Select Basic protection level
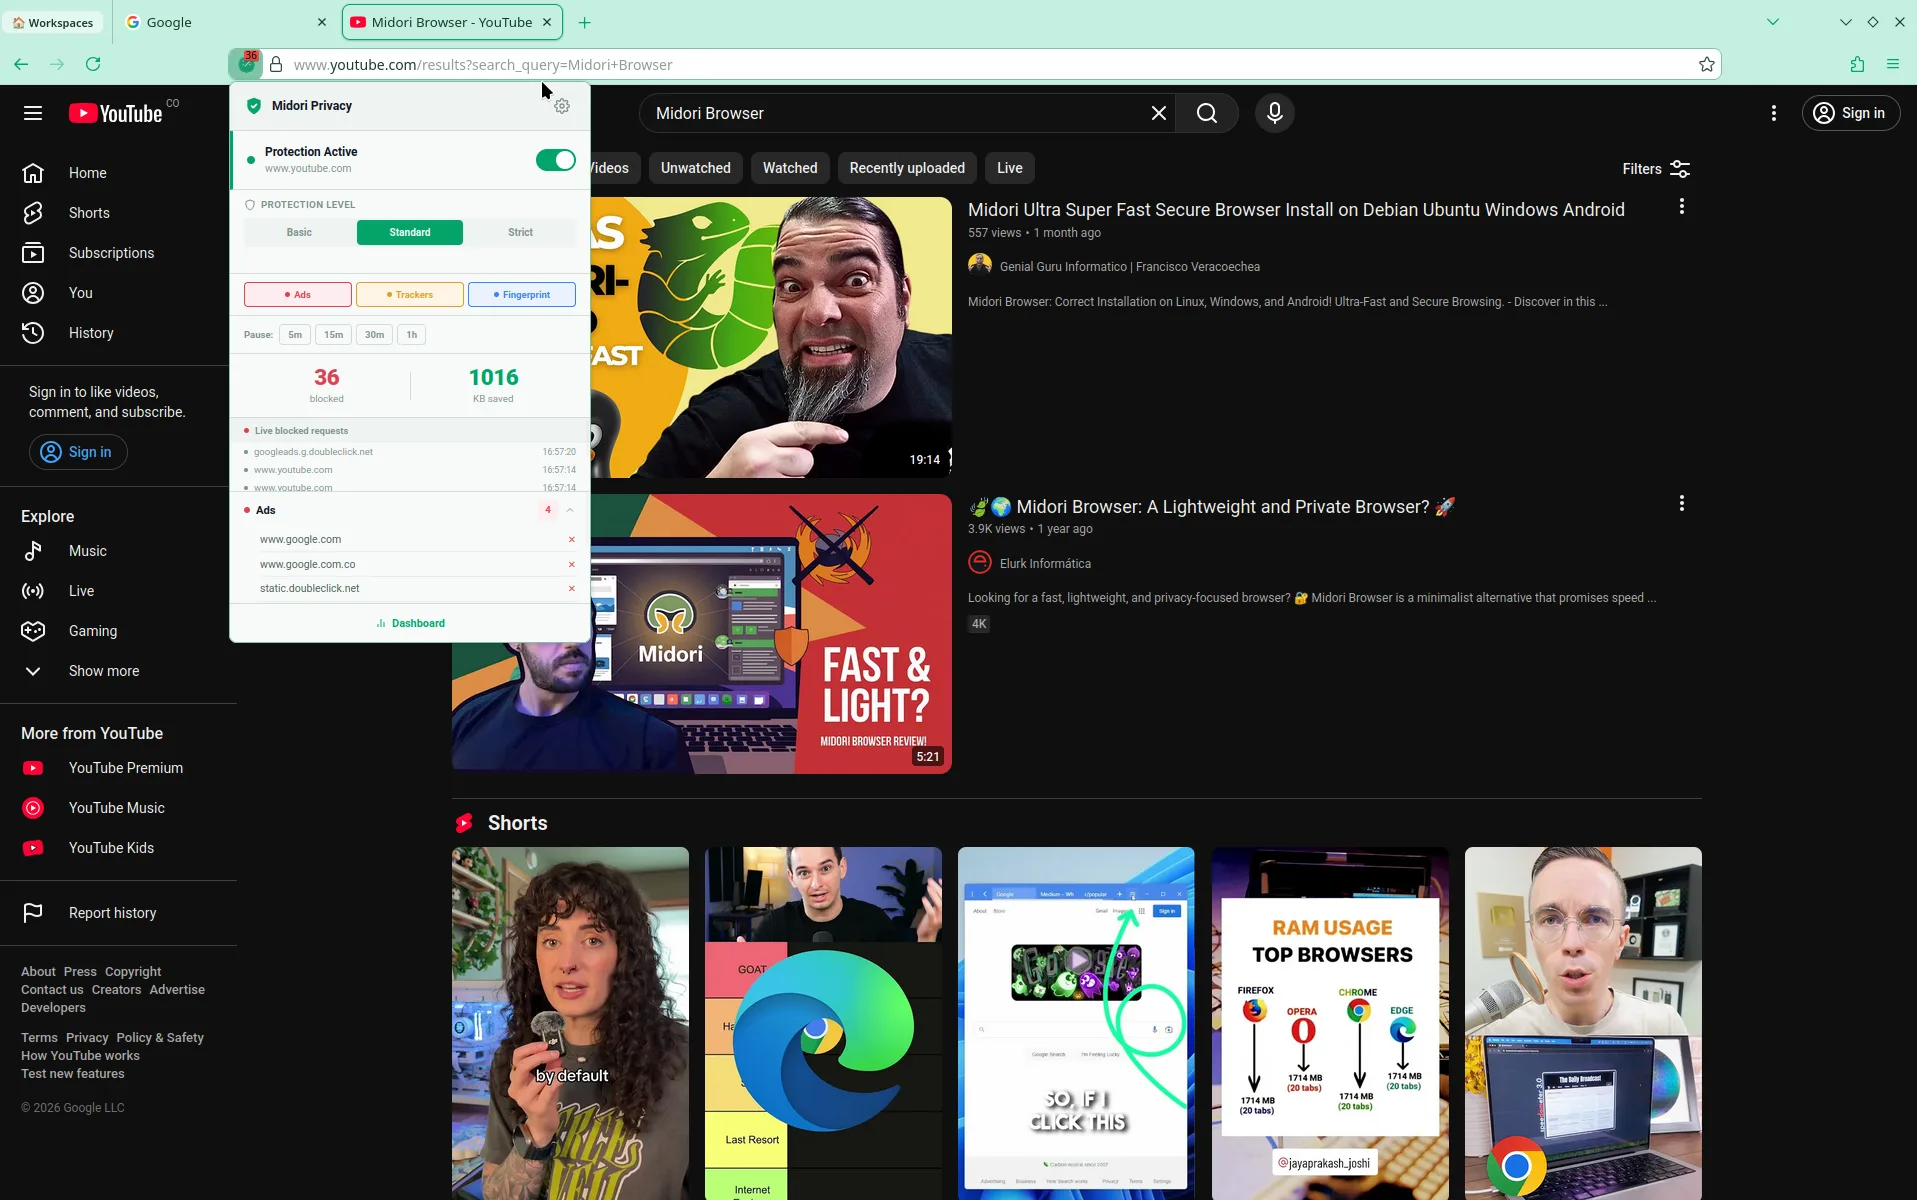1917x1200 pixels. (299, 232)
